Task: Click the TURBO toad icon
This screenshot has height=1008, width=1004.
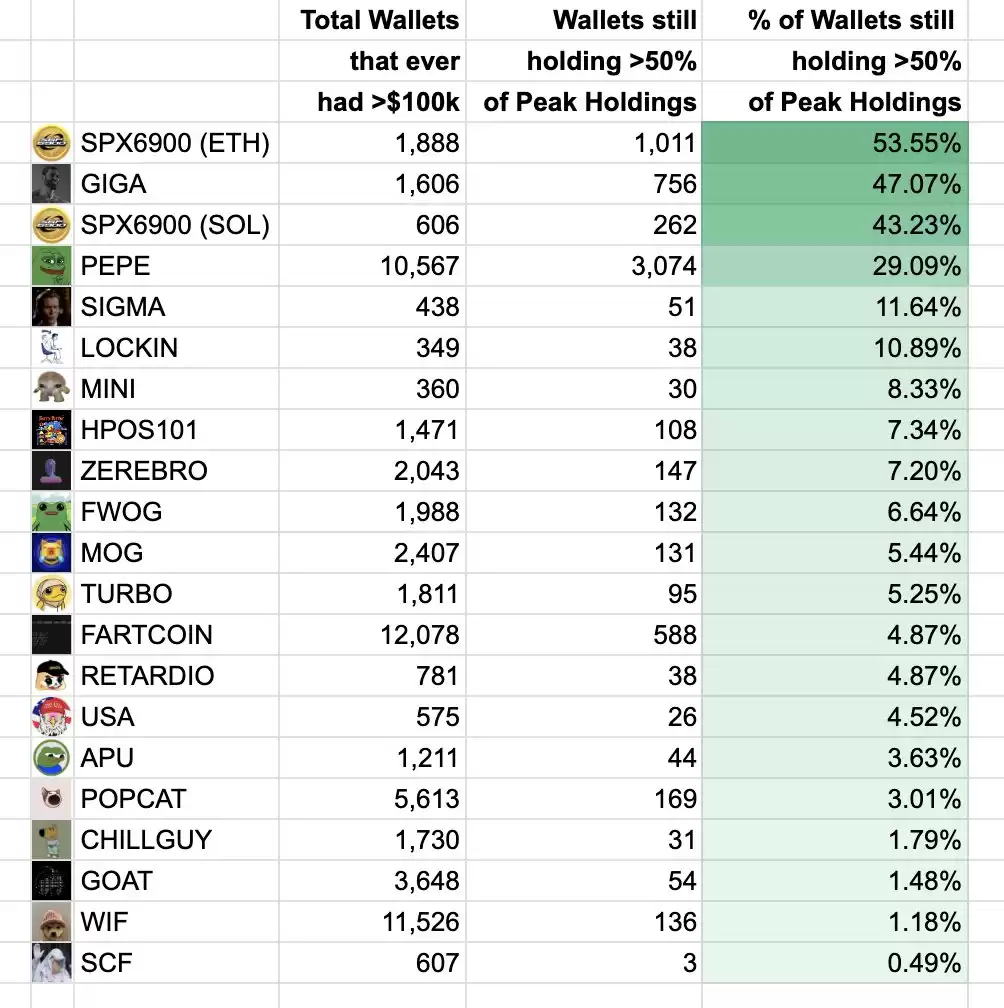Action: 51,594
